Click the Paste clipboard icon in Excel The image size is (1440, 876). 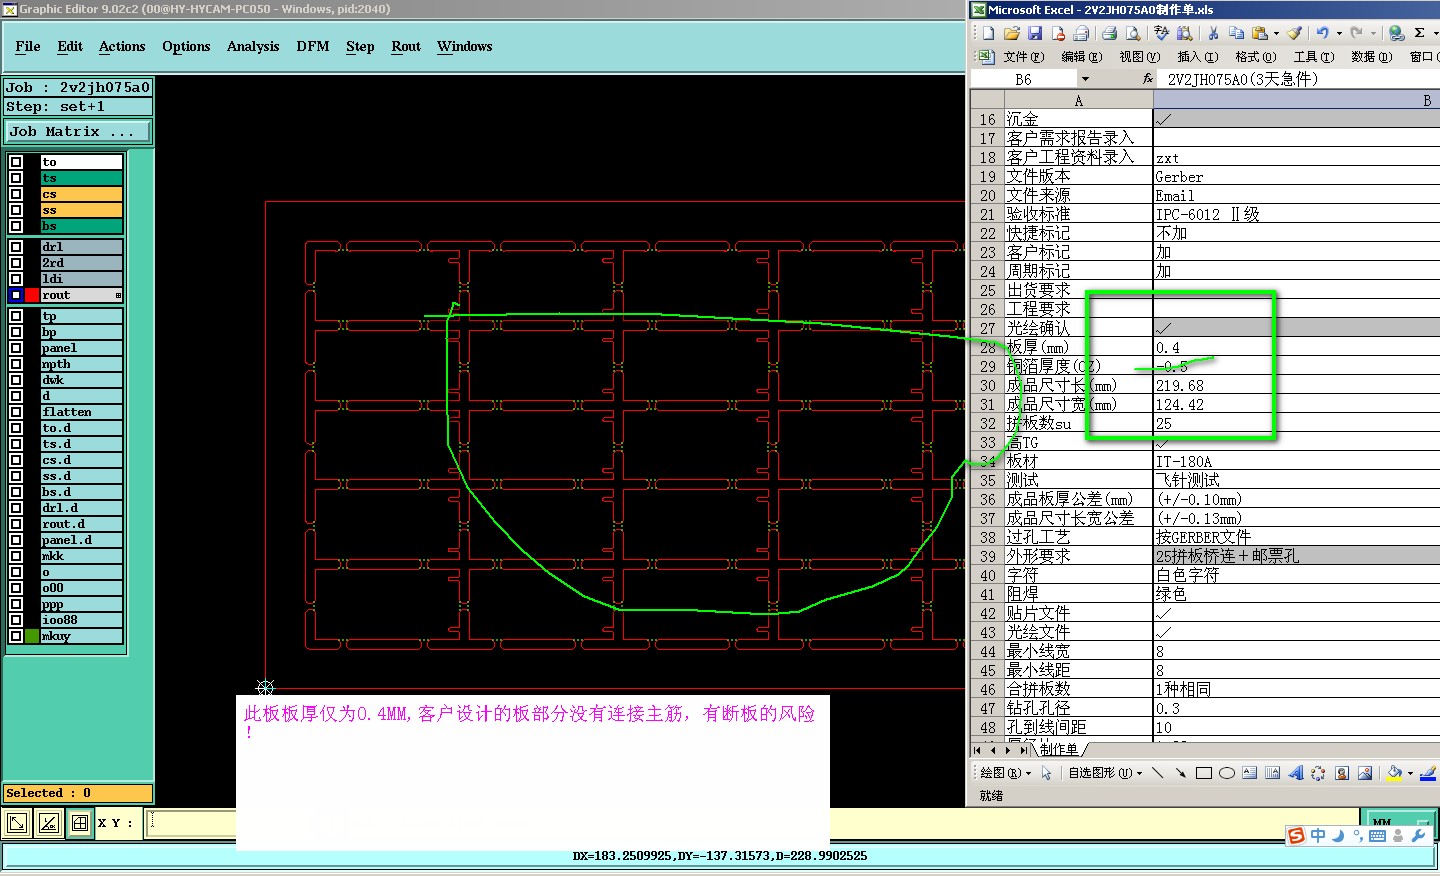click(x=1259, y=33)
